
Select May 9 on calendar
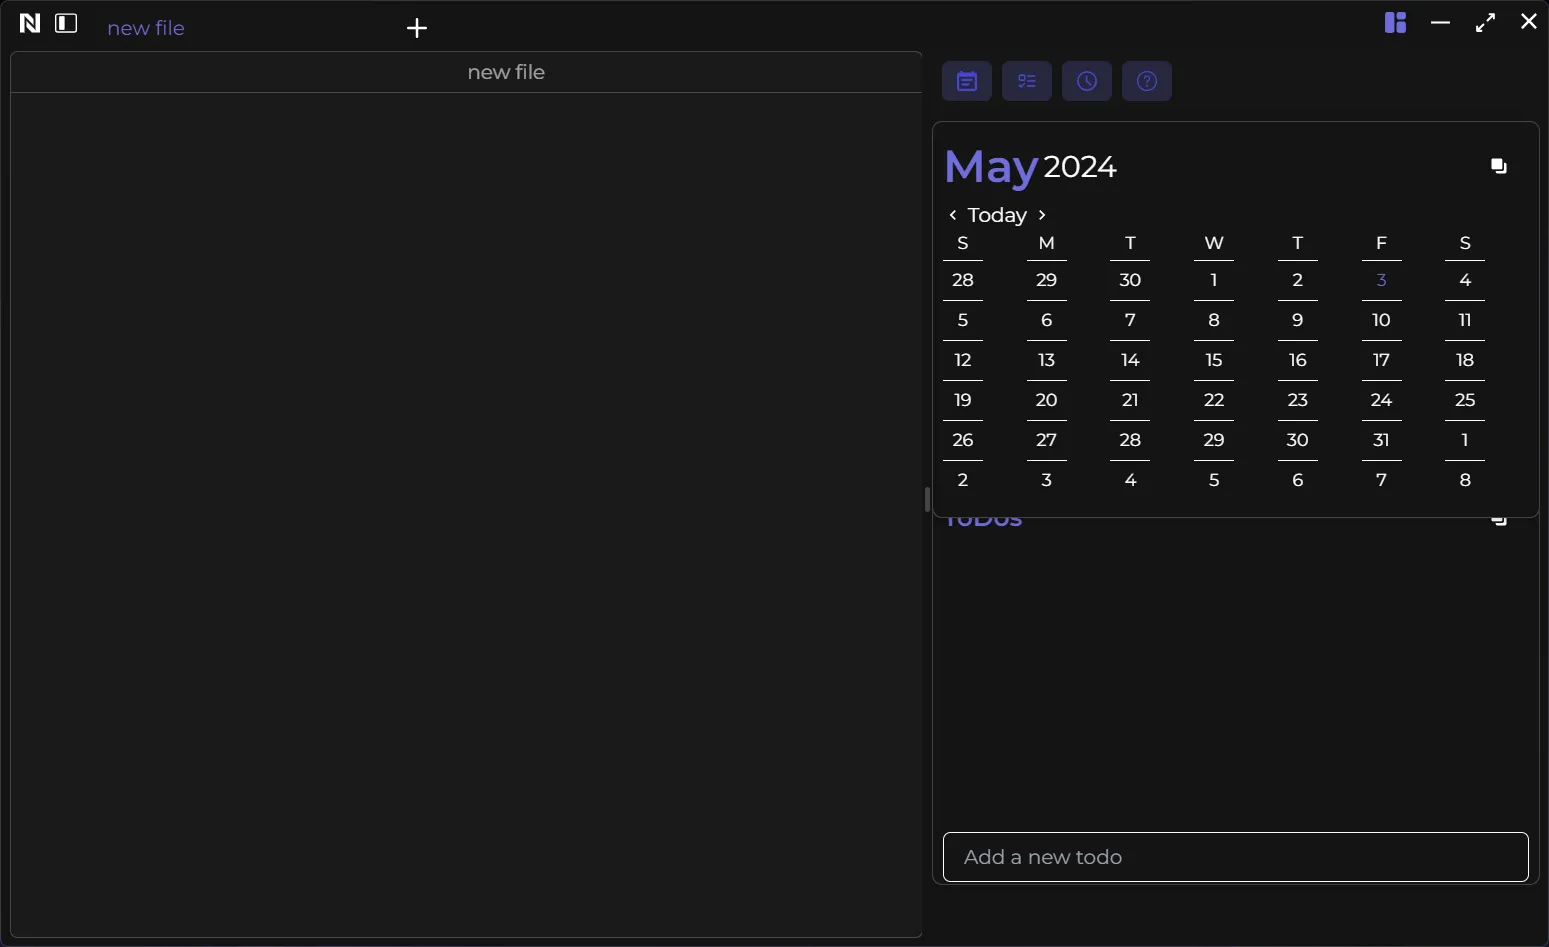tap(1298, 320)
